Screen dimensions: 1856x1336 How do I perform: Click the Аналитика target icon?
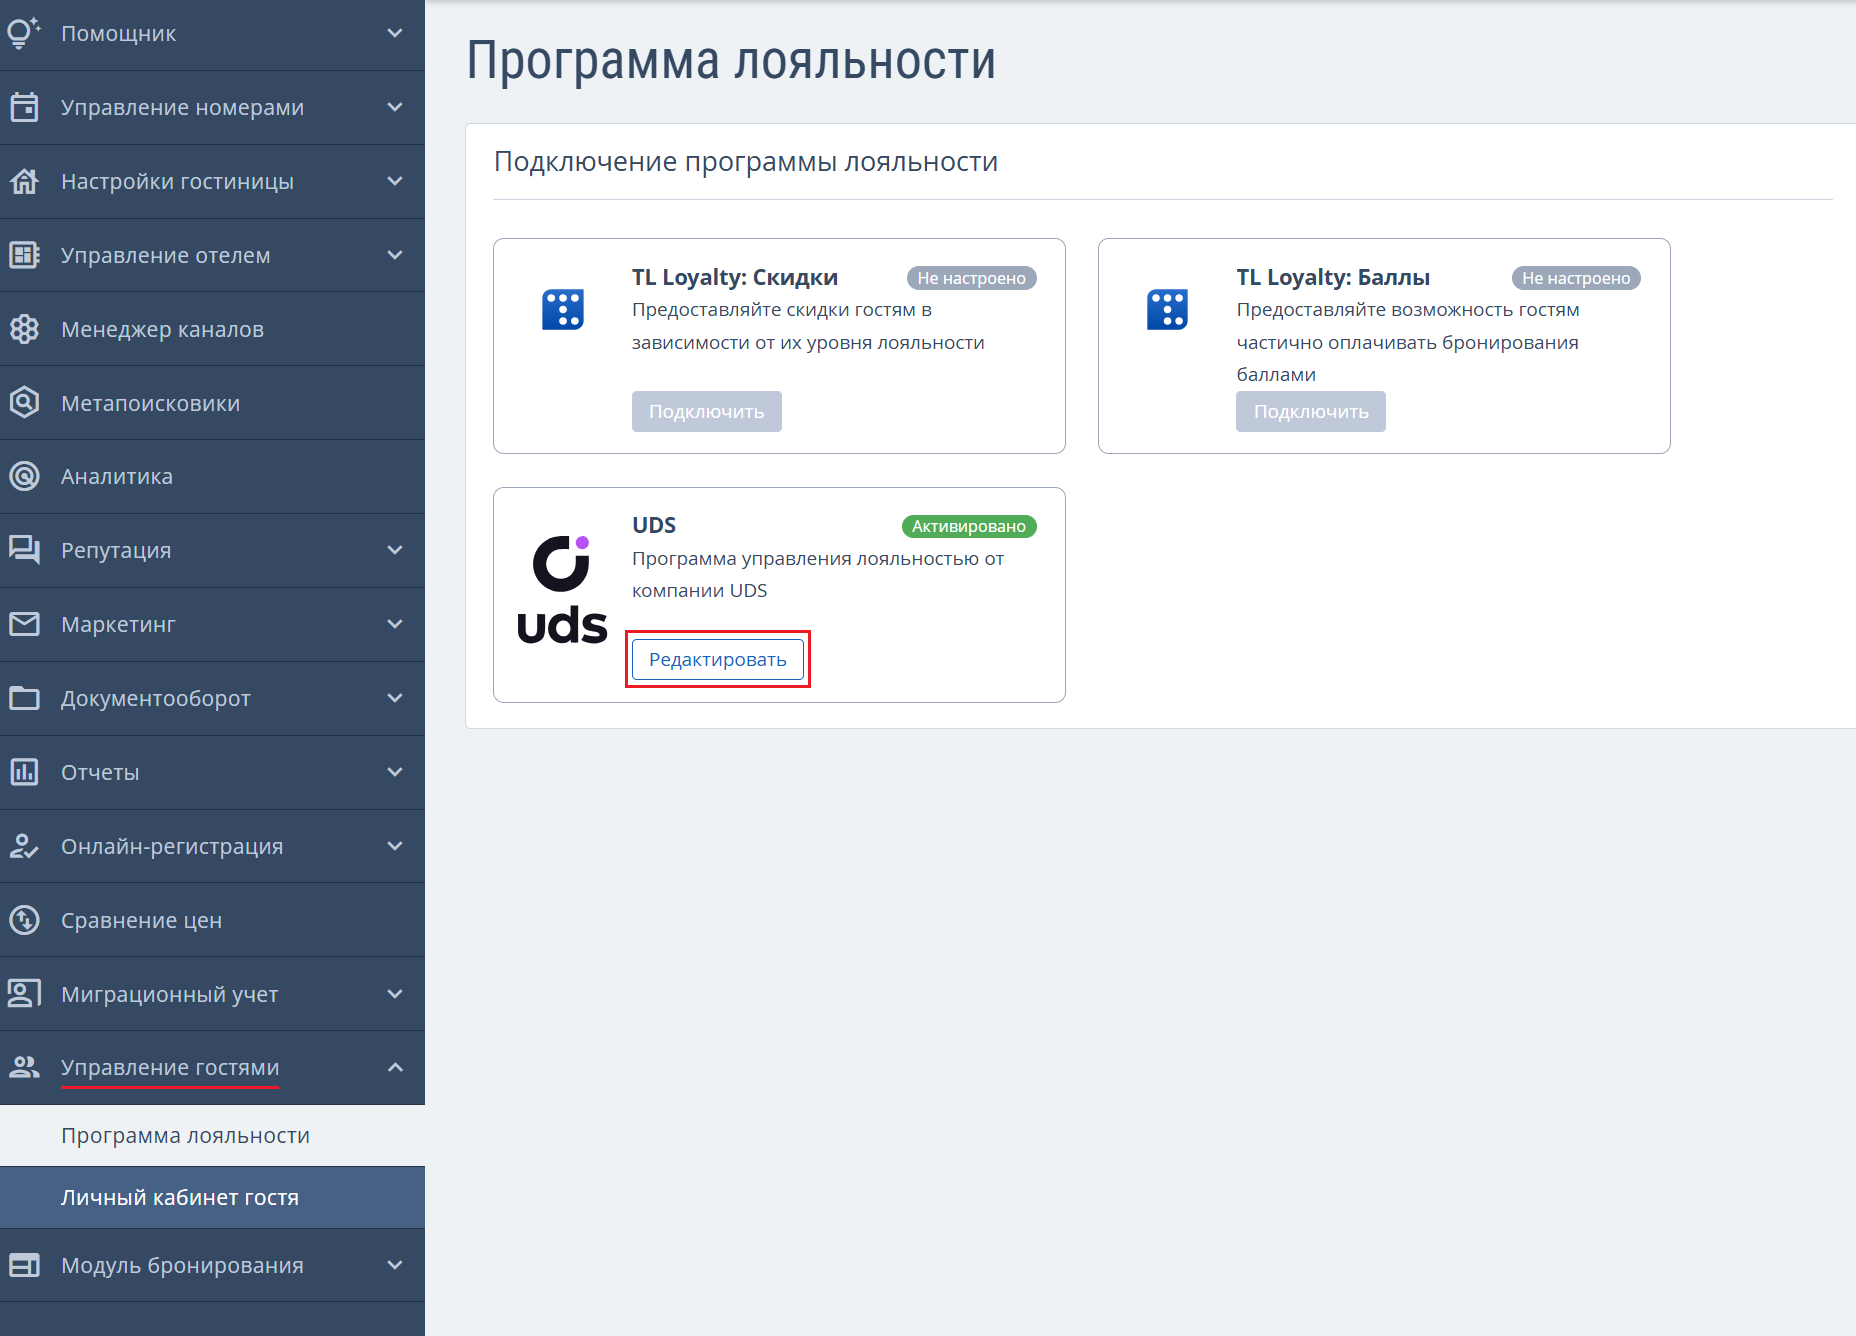[x=24, y=476]
